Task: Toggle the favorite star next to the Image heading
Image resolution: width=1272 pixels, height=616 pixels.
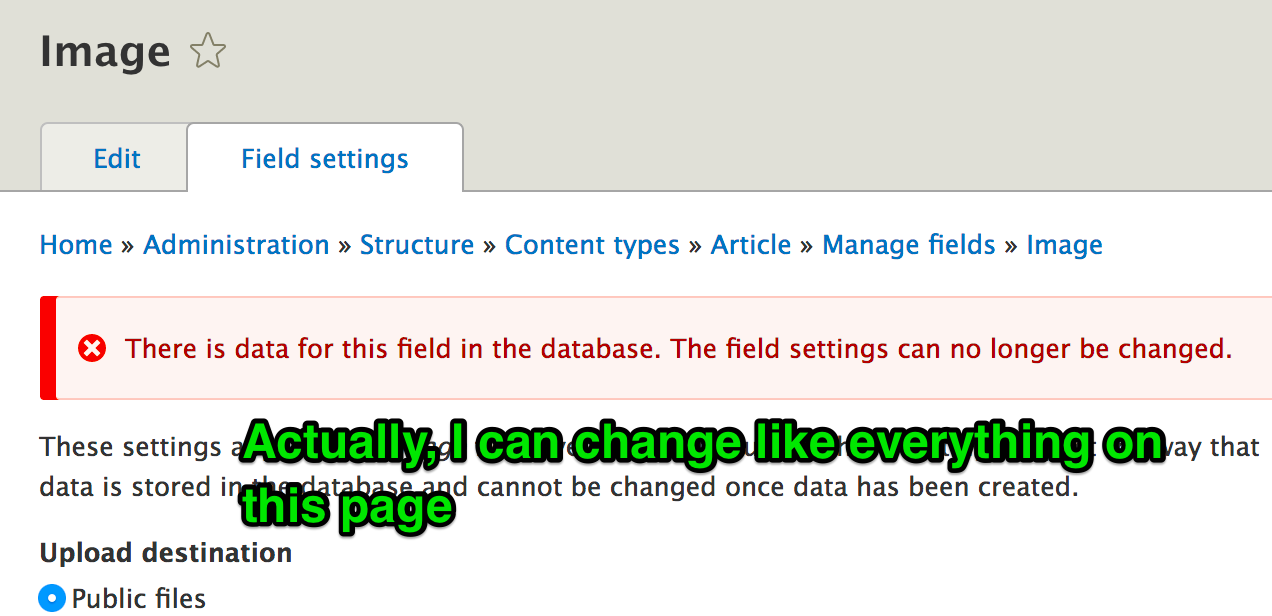Action: [x=207, y=50]
